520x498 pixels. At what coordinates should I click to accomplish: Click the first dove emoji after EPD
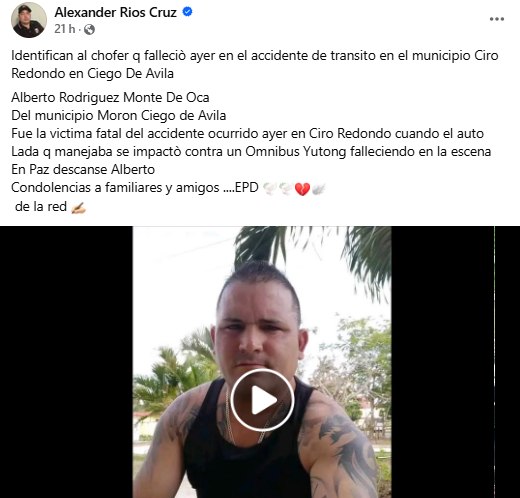pyautogui.click(x=270, y=189)
